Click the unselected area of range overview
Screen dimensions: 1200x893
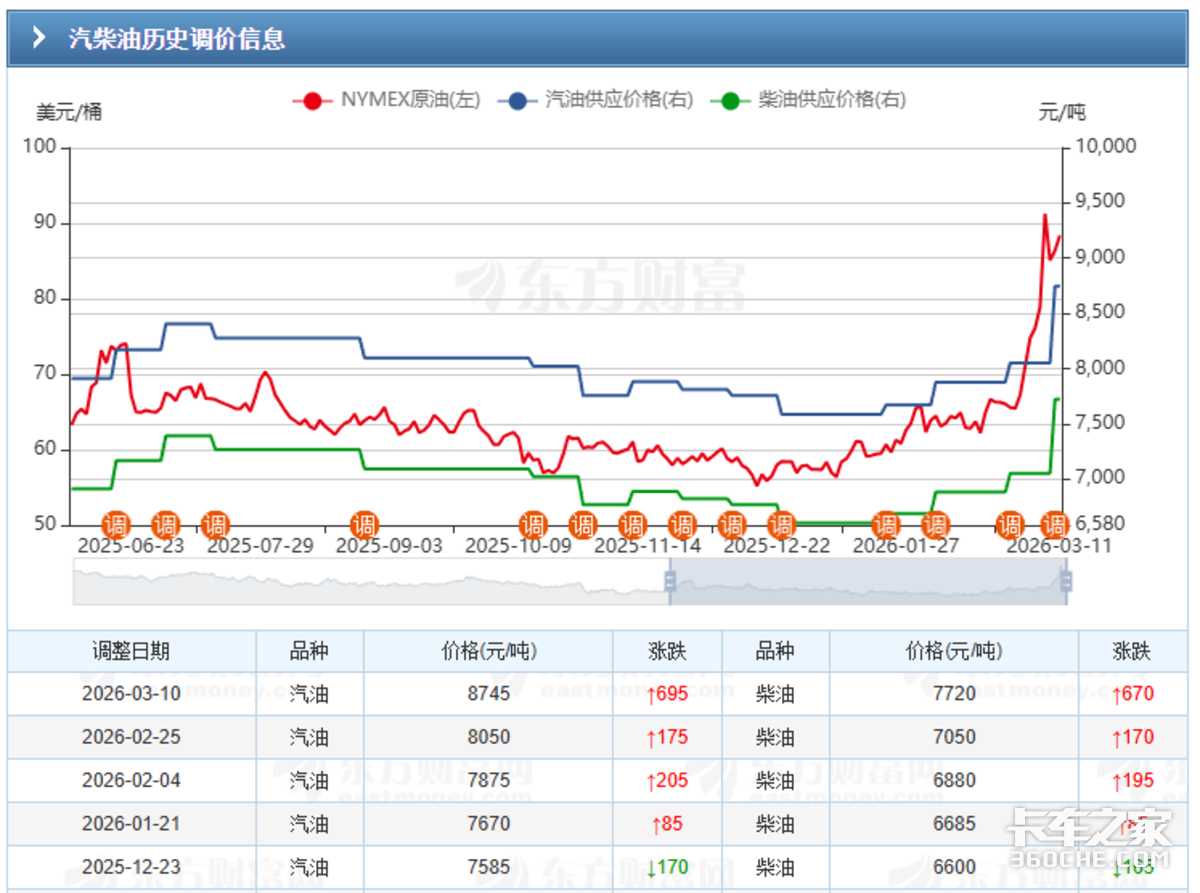370,581
